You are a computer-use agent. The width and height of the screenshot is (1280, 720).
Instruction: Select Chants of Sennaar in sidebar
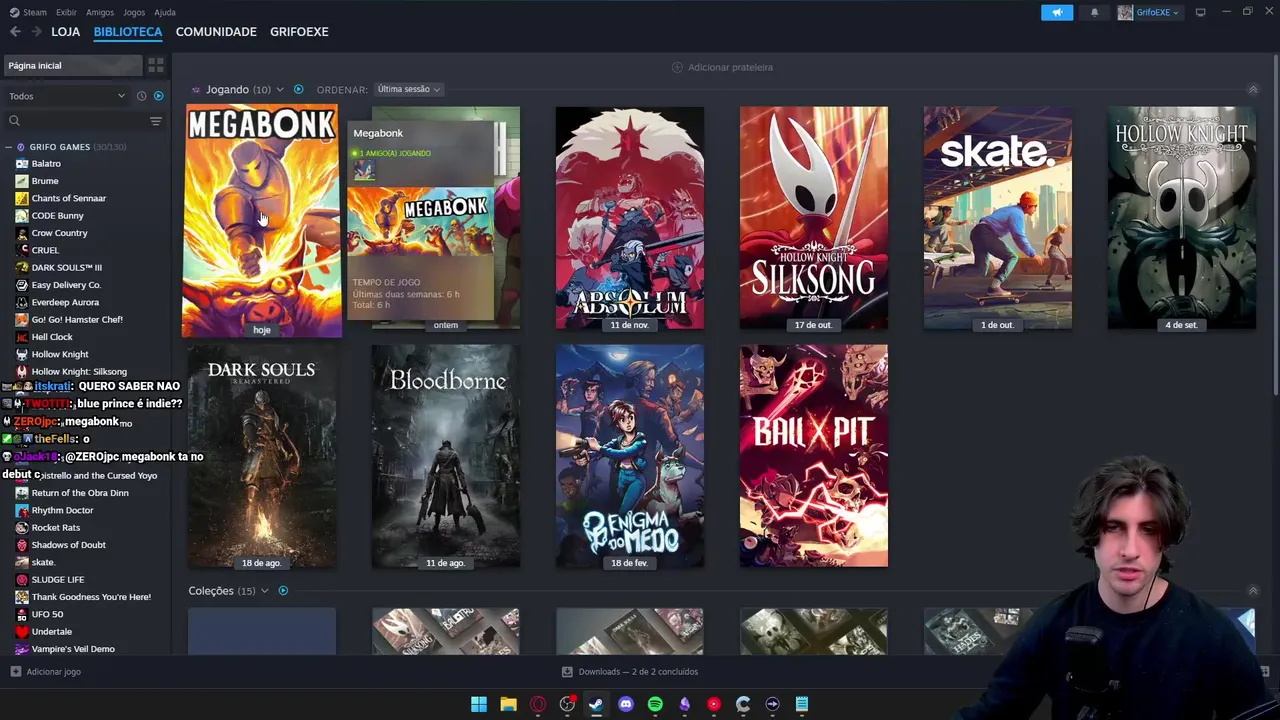(68, 198)
